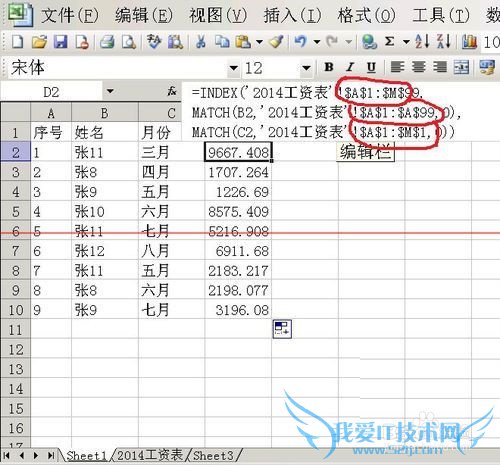This screenshot has height=465, width=500.
Task: Open the font size dropdown arrow
Action: (x=306, y=68)
